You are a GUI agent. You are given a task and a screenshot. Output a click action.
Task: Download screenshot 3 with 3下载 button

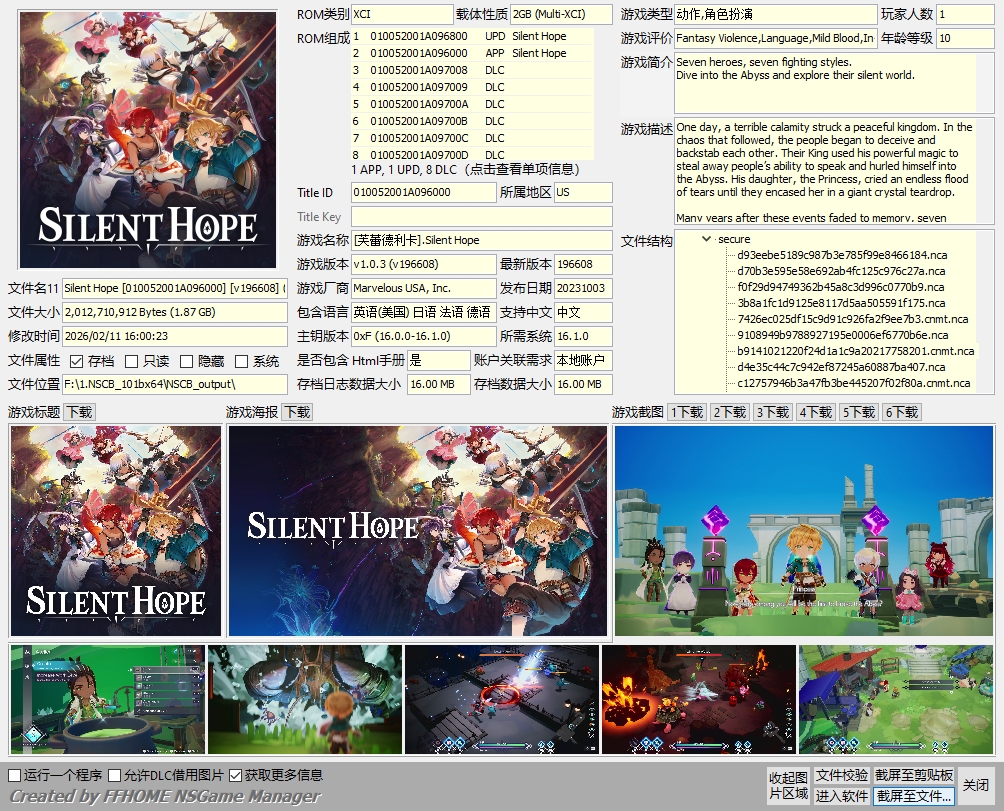click(773, 412)
